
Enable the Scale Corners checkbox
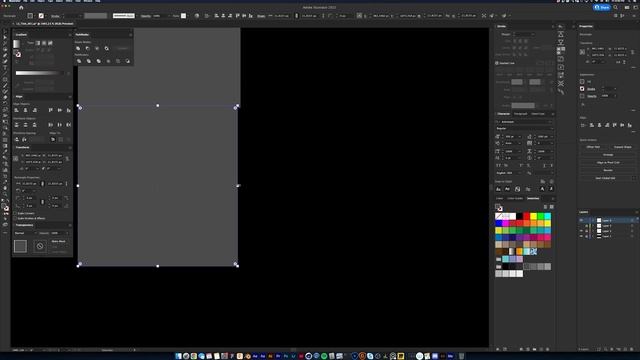point(15,213)
